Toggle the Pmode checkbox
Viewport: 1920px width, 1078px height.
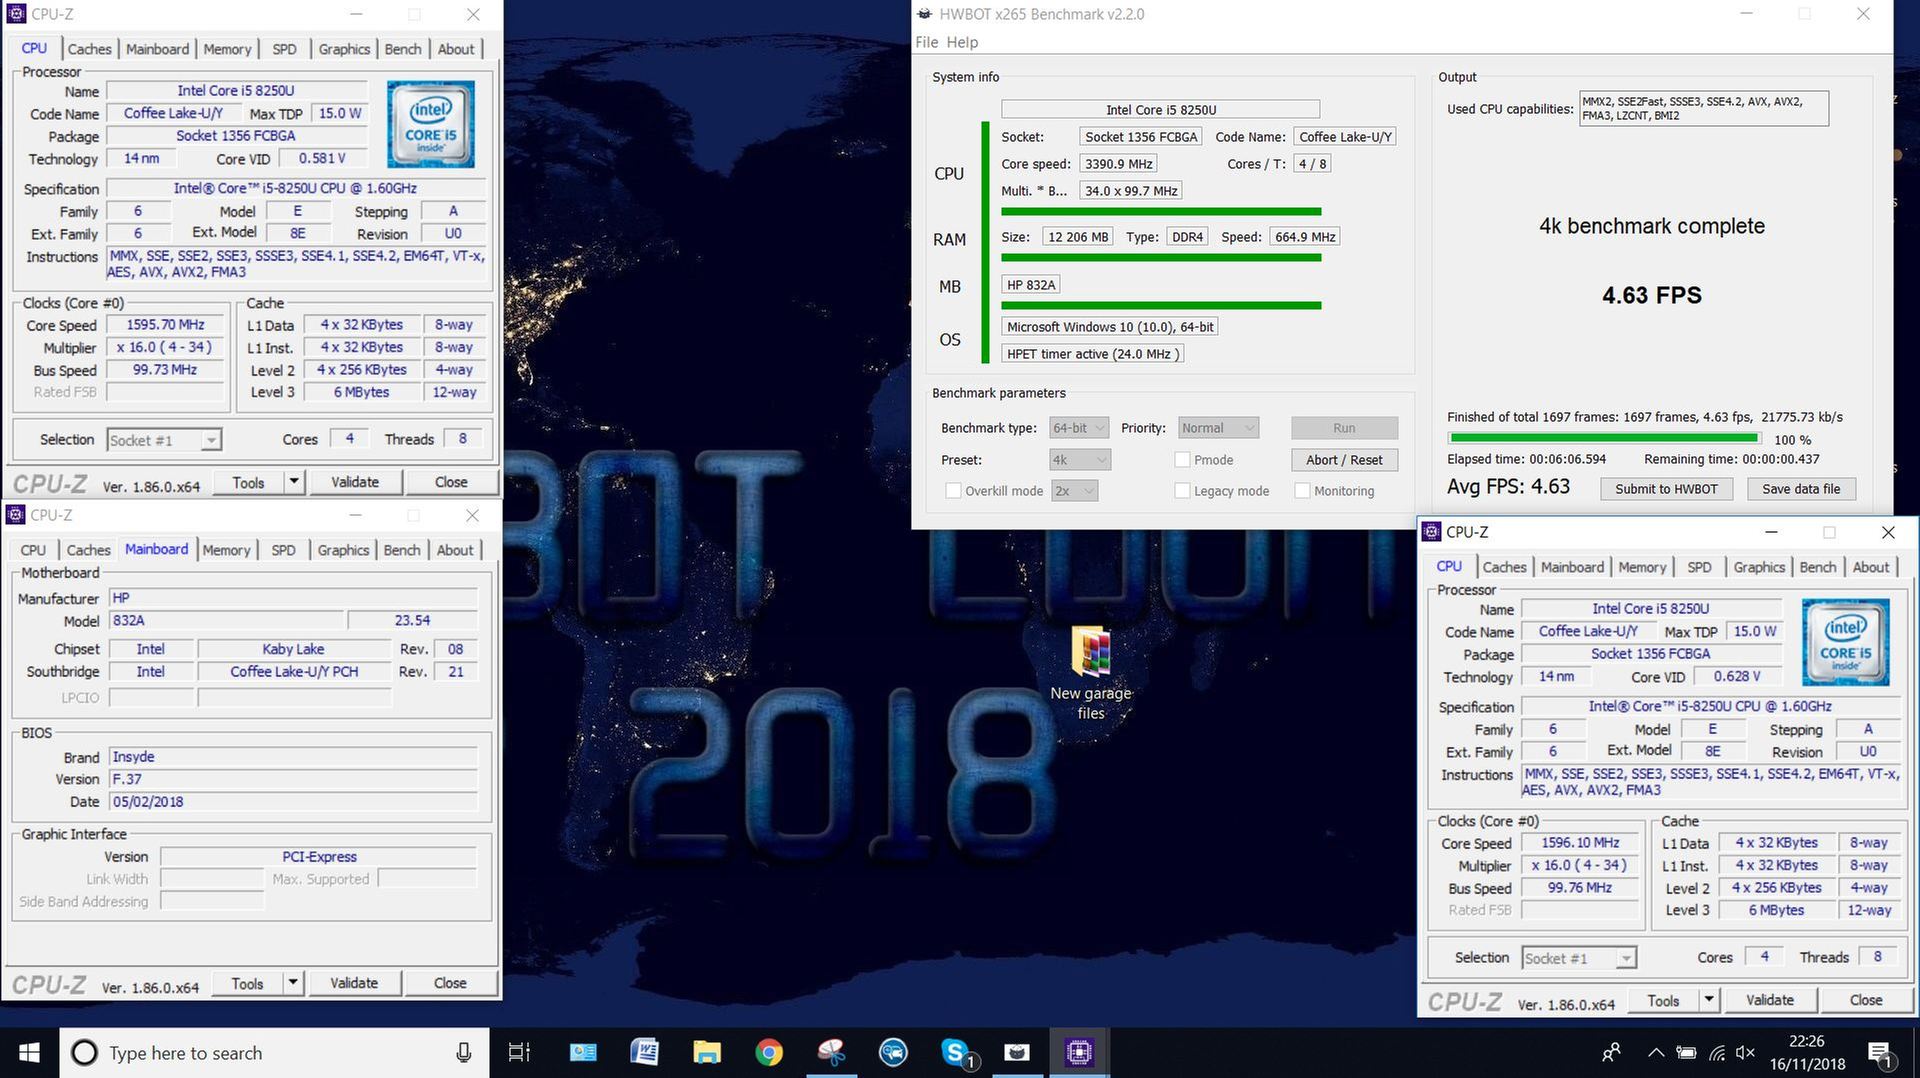coord(1182,460)
